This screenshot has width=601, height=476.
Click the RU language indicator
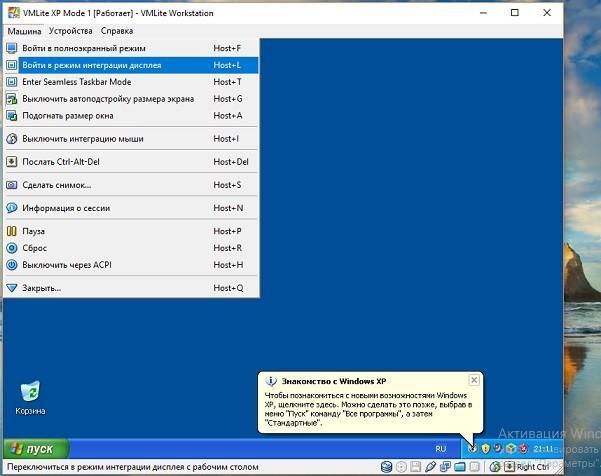coord(441,448)
